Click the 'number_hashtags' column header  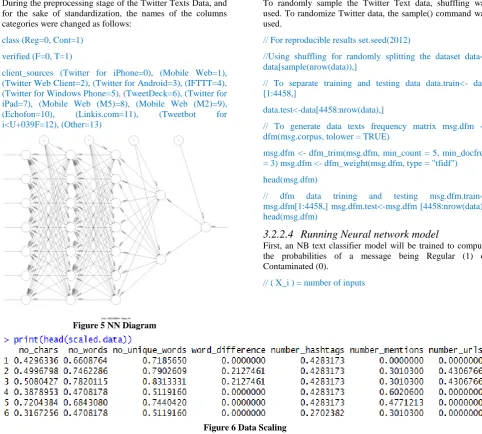click(307, 350)
